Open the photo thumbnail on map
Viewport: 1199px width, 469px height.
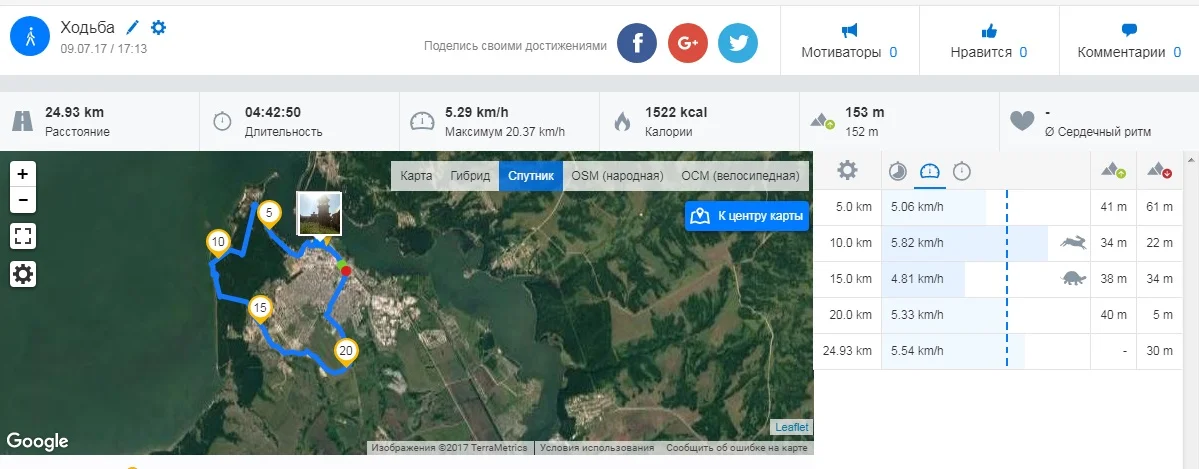319,214
